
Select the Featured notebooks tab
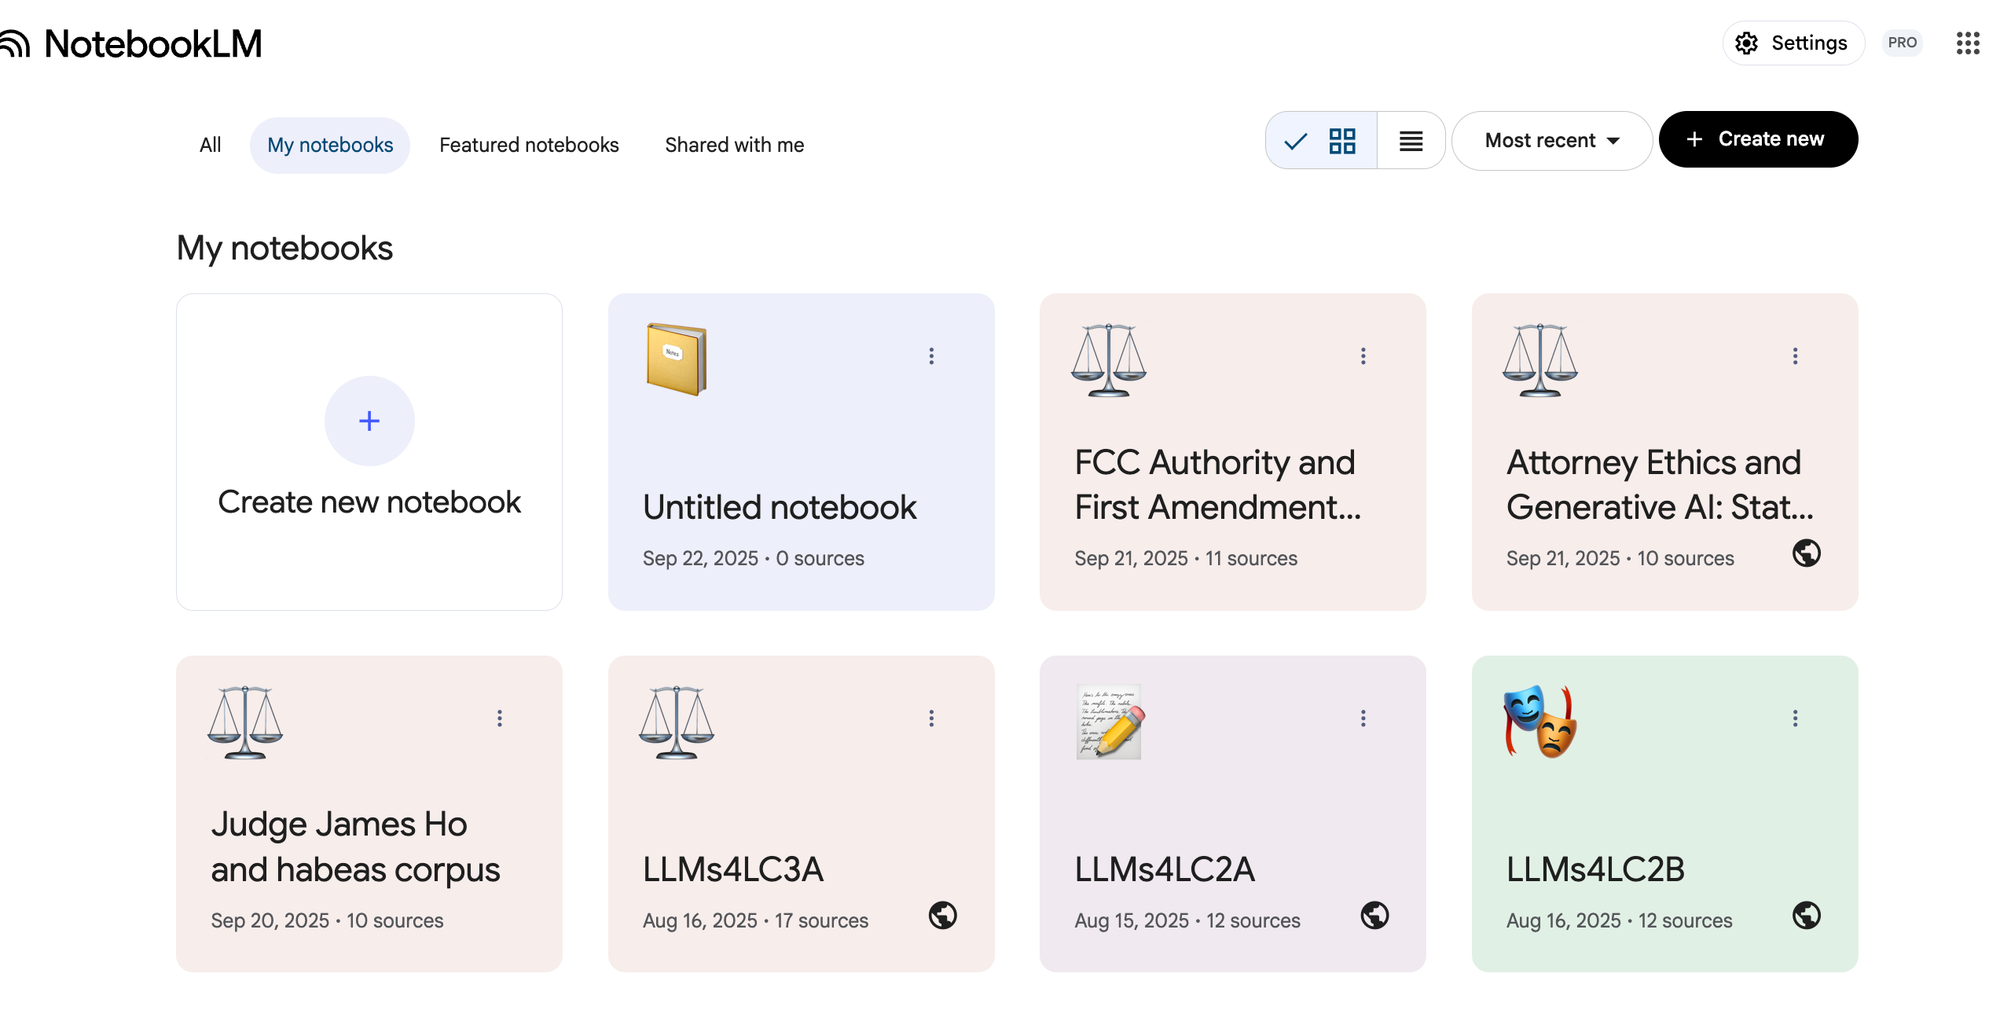pyautogui.click(x=529, y=145)
